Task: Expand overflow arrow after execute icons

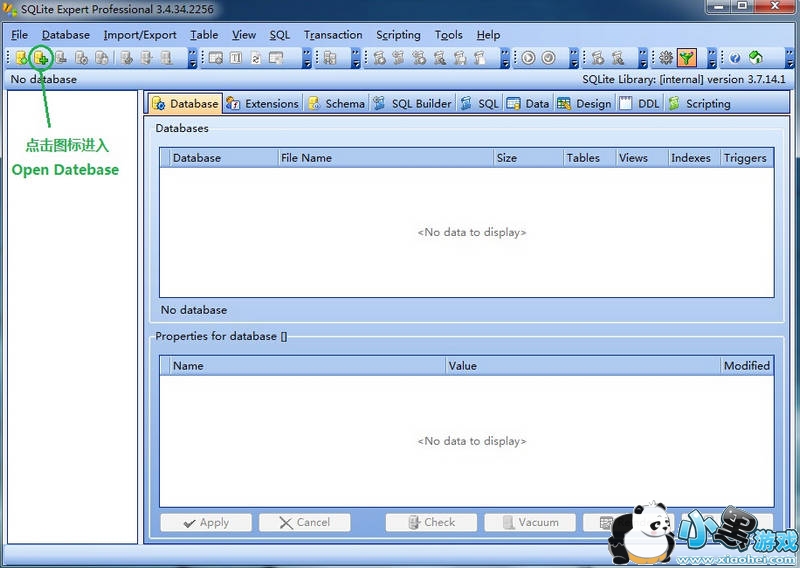Action: tap(574, 59)
